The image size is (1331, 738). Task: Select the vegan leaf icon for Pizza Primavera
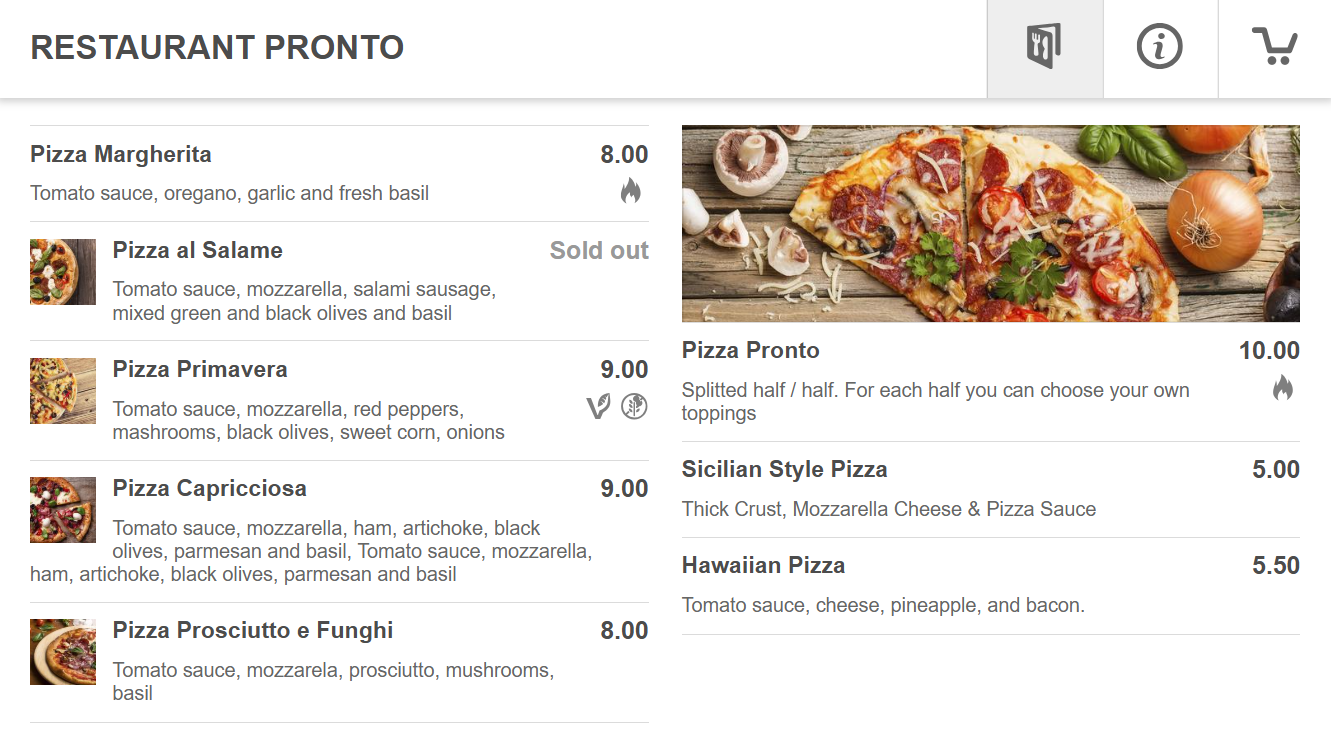pos(597,407)
